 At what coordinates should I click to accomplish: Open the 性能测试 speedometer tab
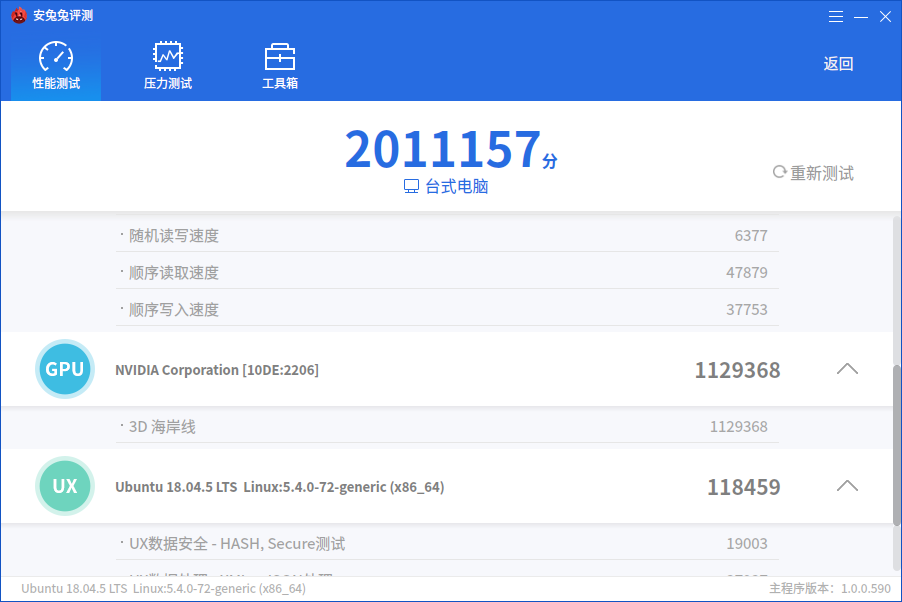56,66
